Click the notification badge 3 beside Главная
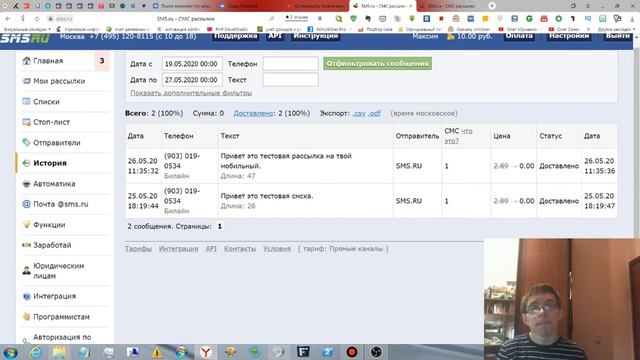Image resolution: width=640 pixels, height=360 pixels. tap(102, 61)
